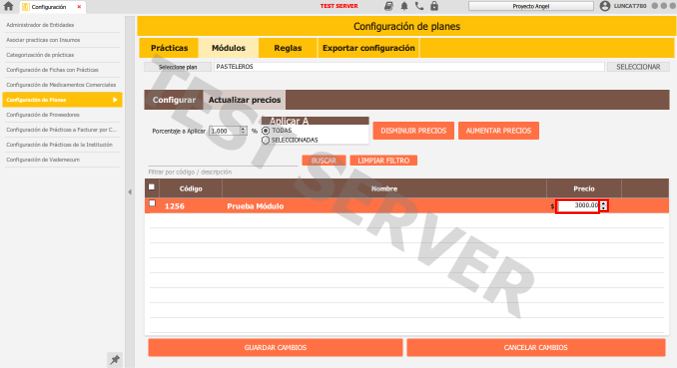Screen dimensions: 677x368
Task: Lock session with padlock icon
Action: (x=434, y=6)
